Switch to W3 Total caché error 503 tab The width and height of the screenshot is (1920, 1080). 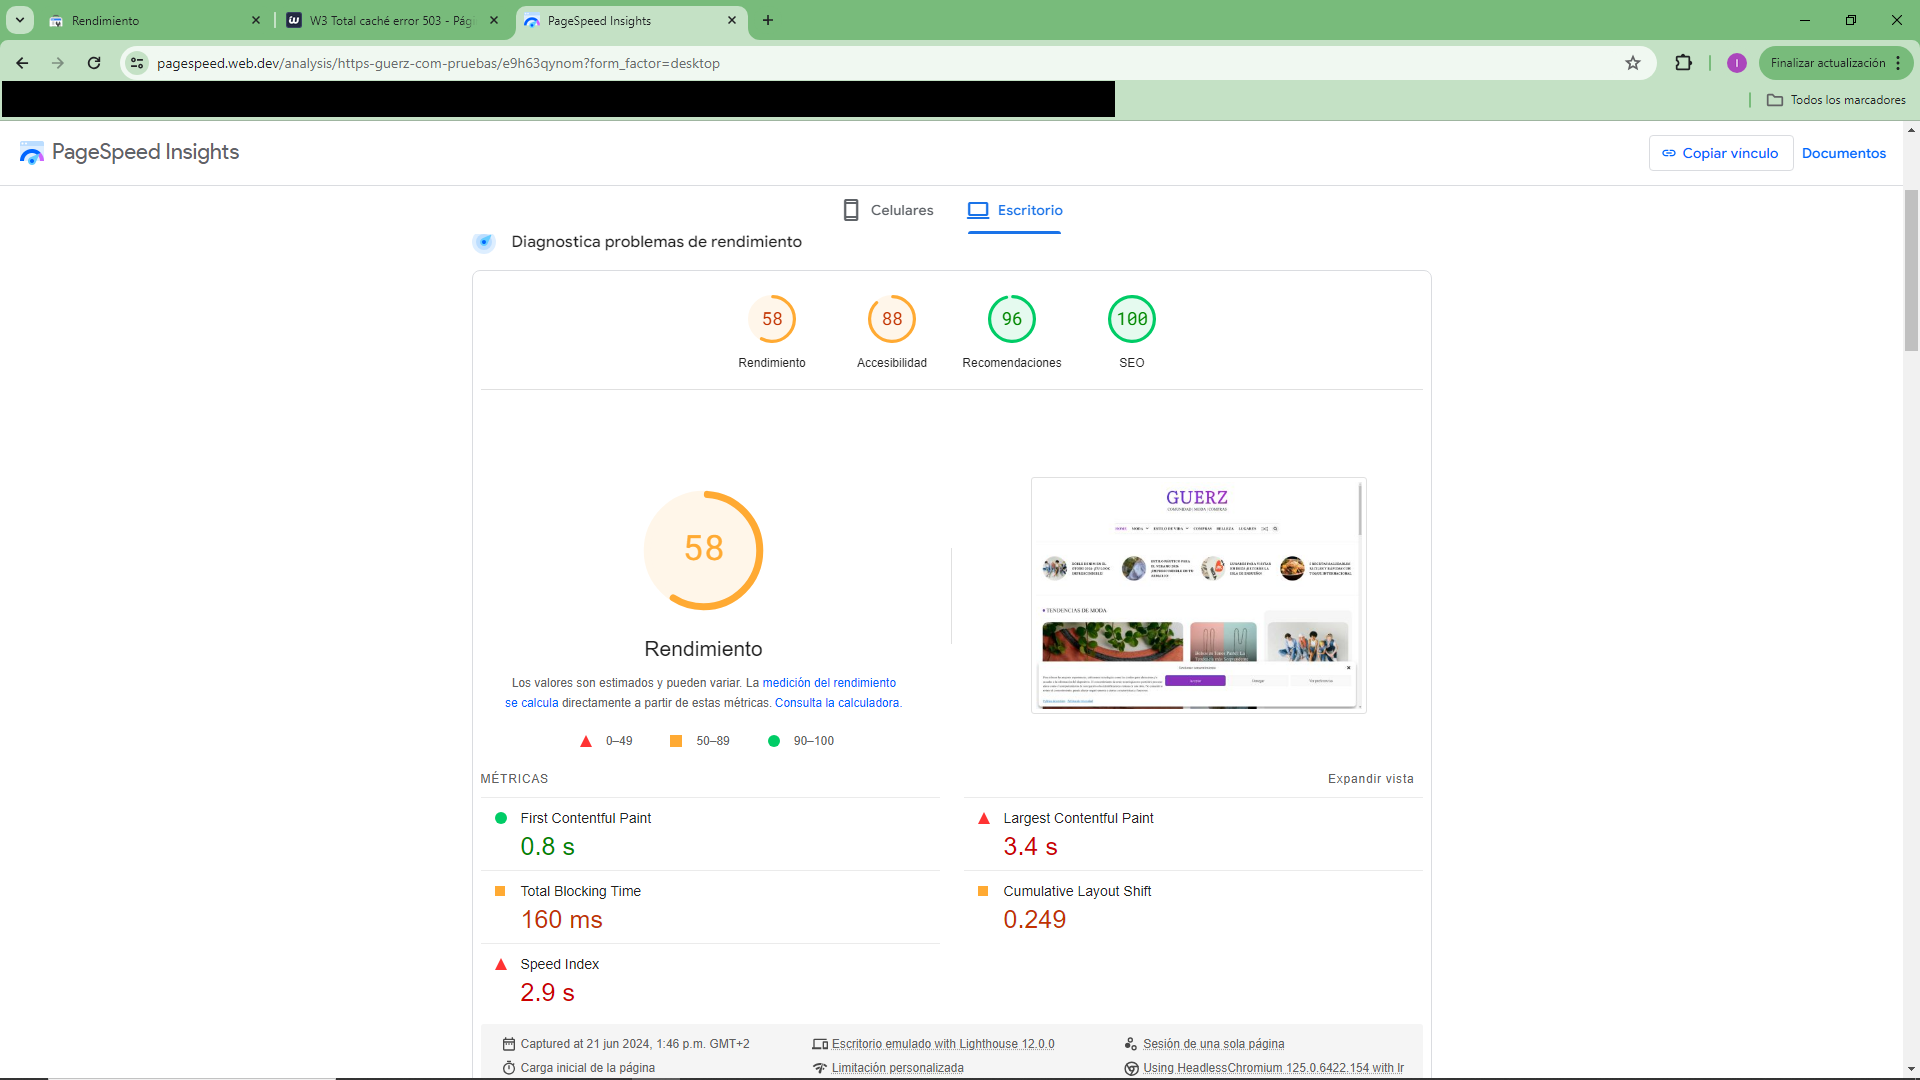click(x=392, y=20)
